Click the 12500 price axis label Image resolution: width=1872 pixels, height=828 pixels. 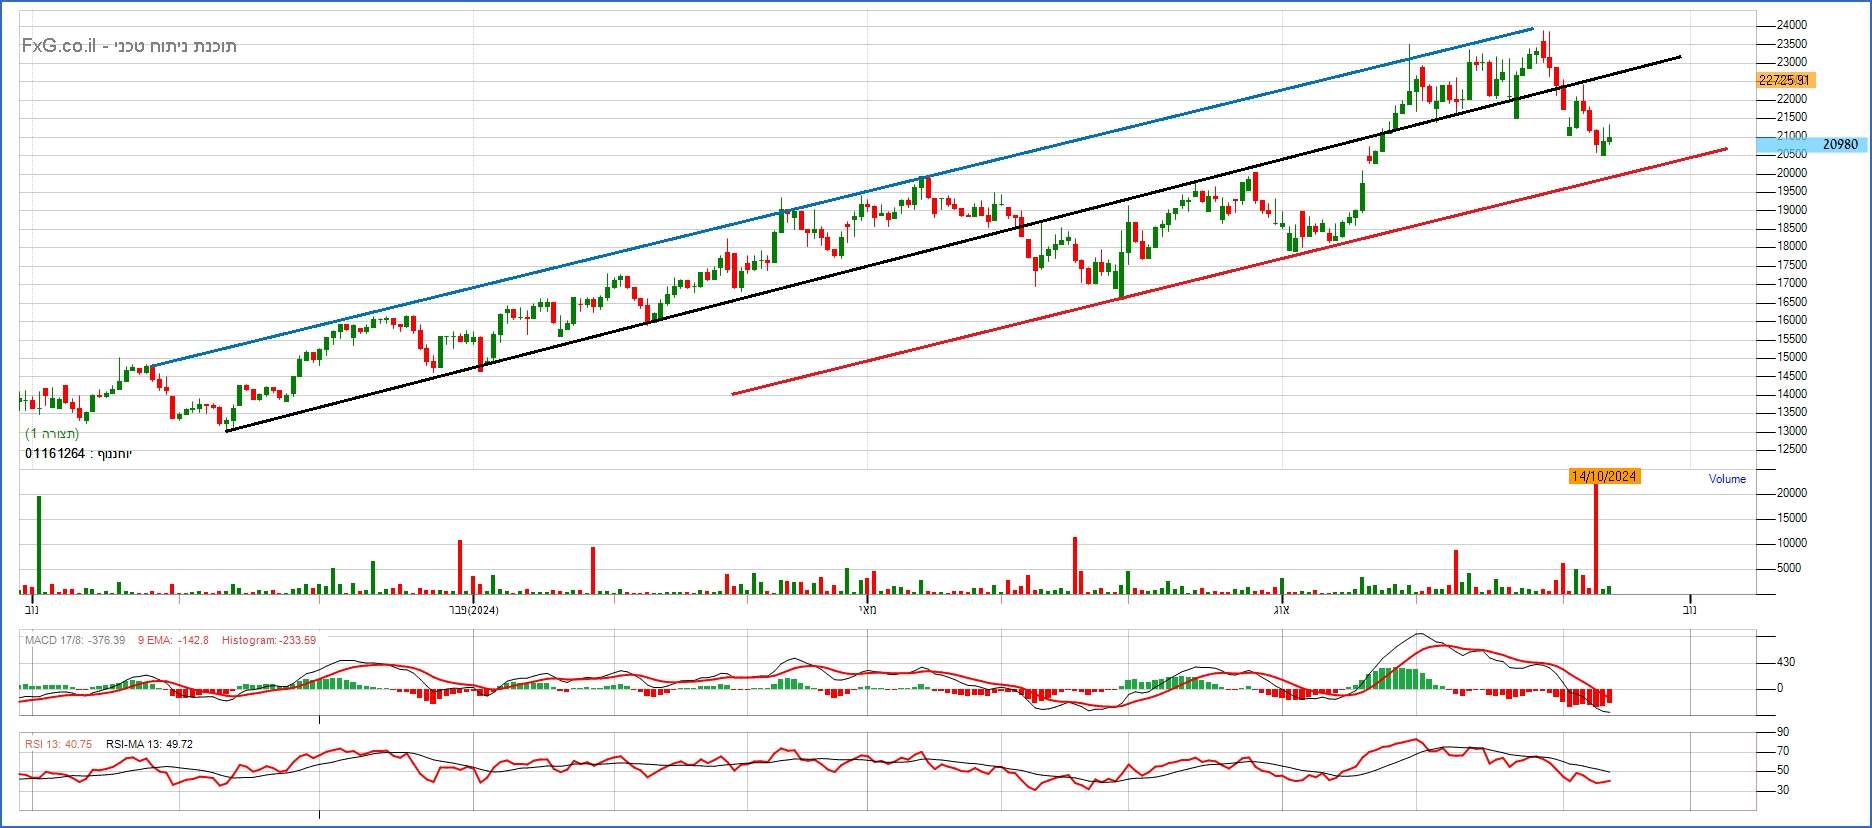(x=1791, y=449)
